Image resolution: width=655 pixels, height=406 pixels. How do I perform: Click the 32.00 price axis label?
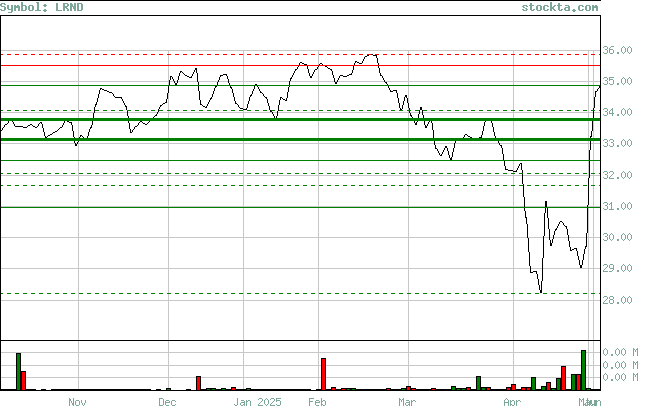pyautogui.click(x=617, y=175)
